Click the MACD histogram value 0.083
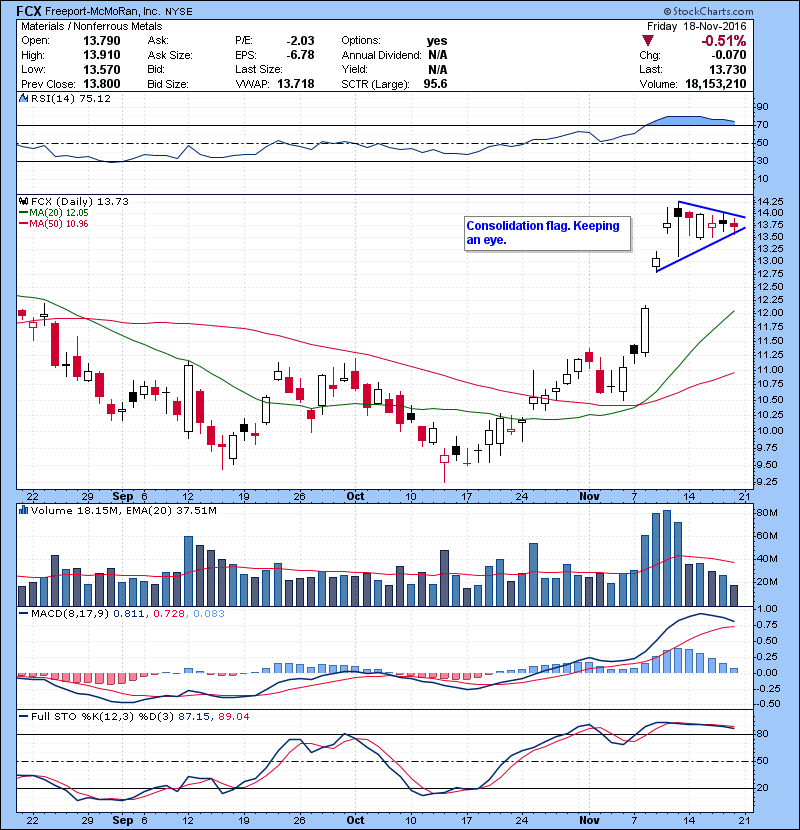800x830 pixels. [209, 614]
